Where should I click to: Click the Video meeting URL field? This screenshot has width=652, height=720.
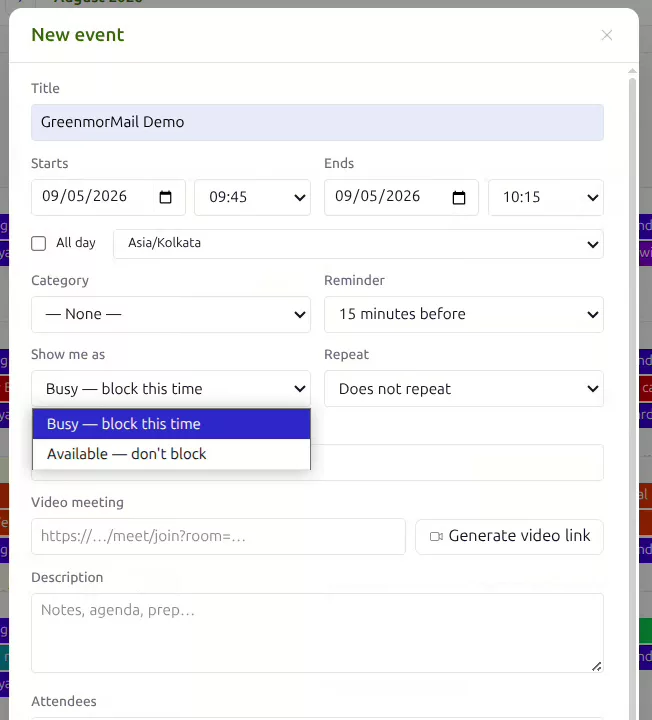219,536
